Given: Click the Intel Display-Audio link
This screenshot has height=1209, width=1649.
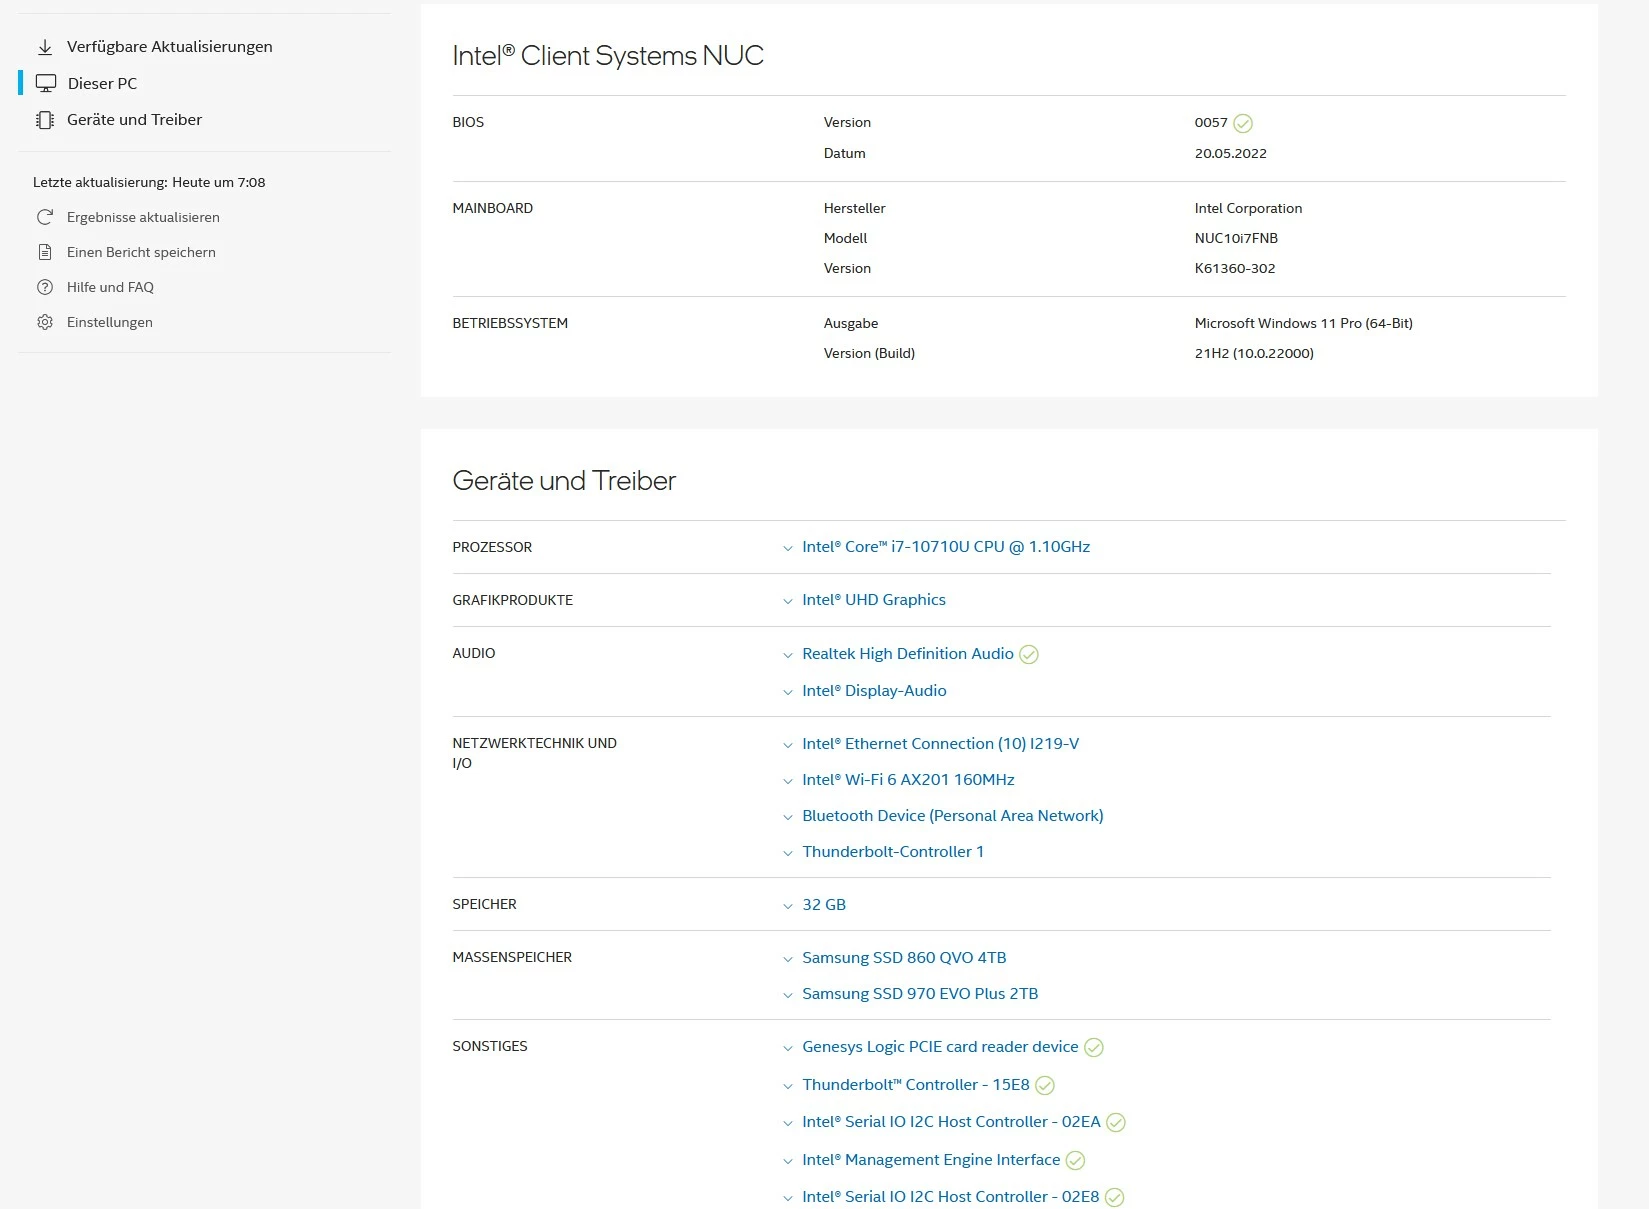Looking at the screenshot, I should point(874,691).
